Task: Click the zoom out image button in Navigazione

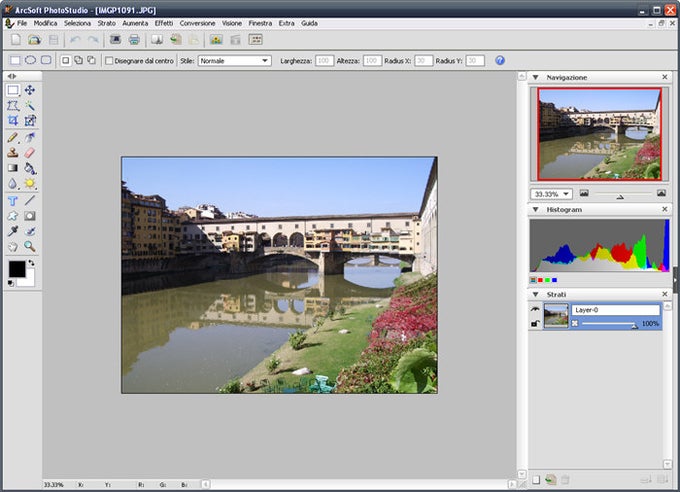Action: pos(584,193)
